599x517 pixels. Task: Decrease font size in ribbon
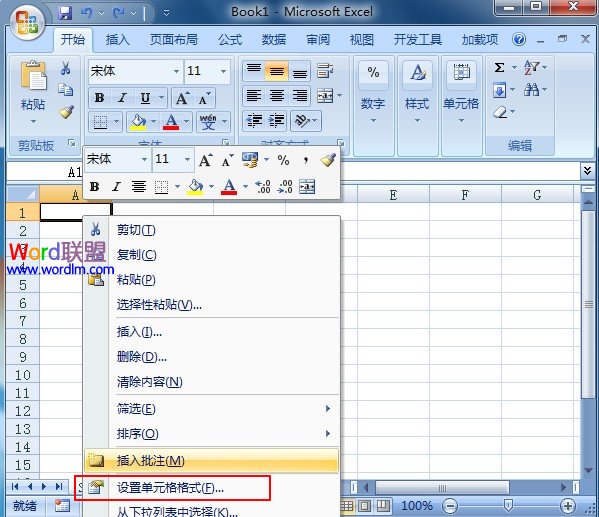[x=204, y=98]
